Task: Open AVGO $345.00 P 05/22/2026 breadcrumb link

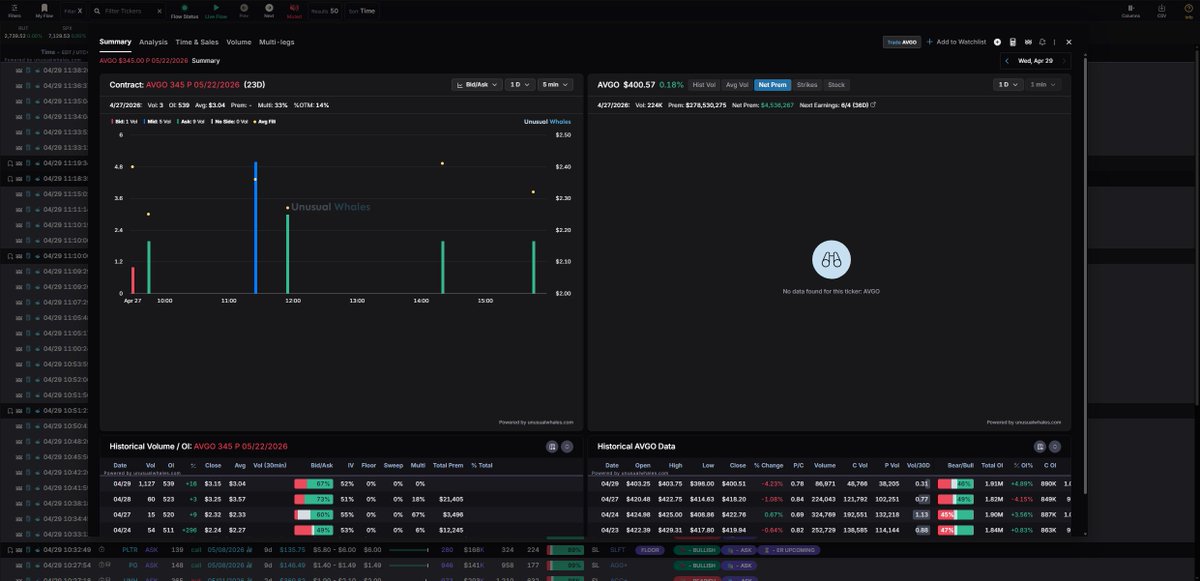Action: click(143, 60)
